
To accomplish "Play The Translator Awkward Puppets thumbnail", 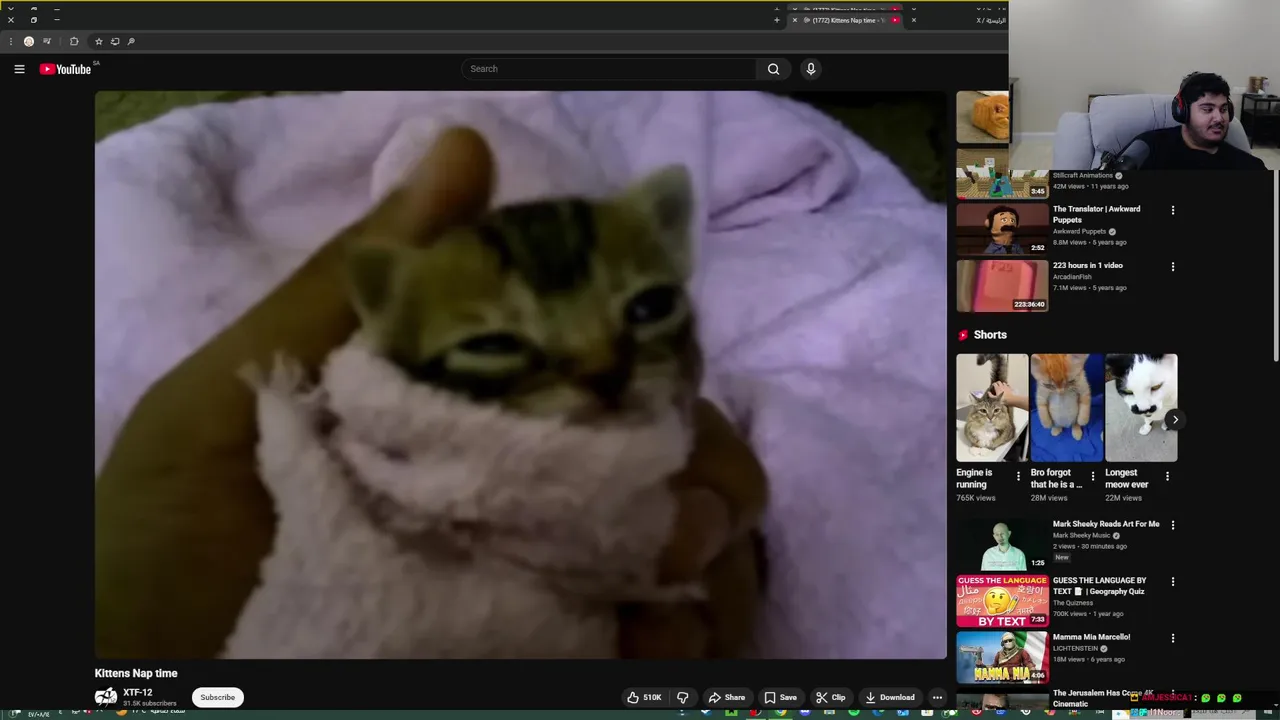I will click(1002, 229).
